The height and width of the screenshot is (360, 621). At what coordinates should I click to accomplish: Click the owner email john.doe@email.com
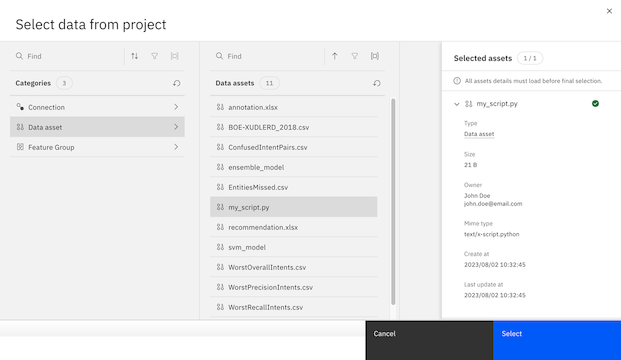pyautogui.click(x=493, y=204)
